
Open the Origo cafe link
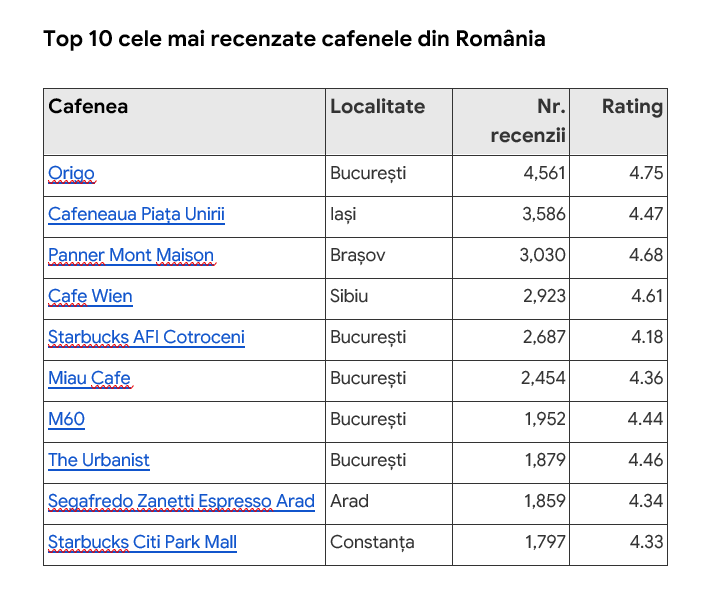coord(71,173)
